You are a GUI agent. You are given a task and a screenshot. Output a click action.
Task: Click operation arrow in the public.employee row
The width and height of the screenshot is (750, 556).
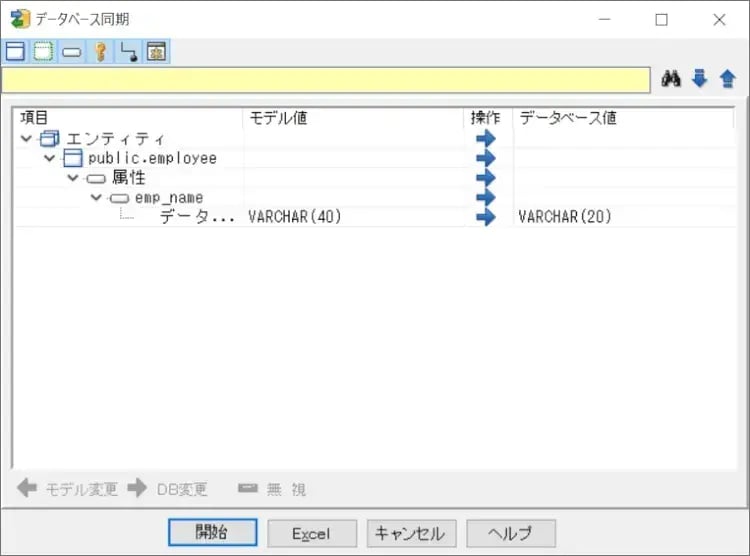486,158
